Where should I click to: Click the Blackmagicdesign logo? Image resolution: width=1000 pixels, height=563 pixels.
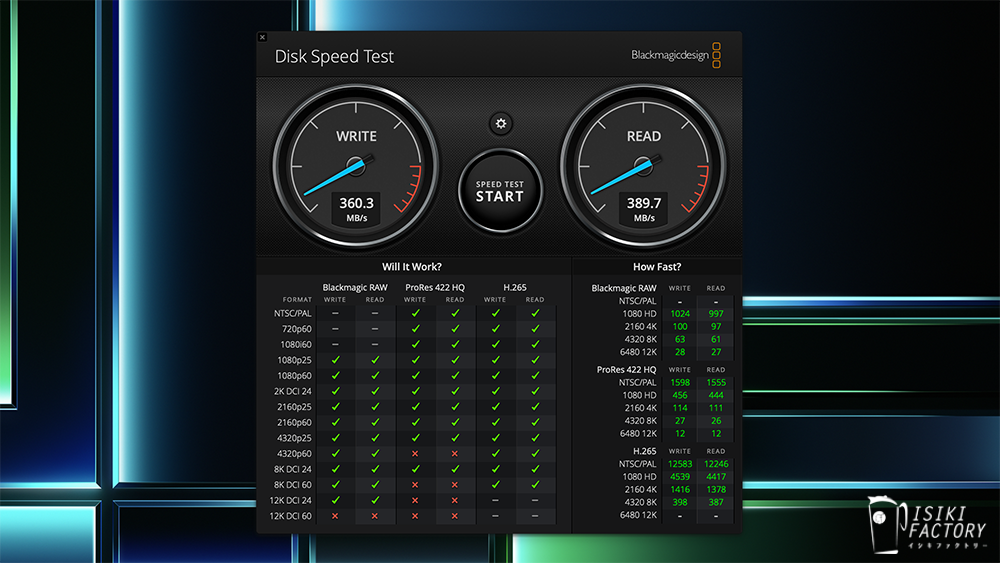click(x=676, y=55)
